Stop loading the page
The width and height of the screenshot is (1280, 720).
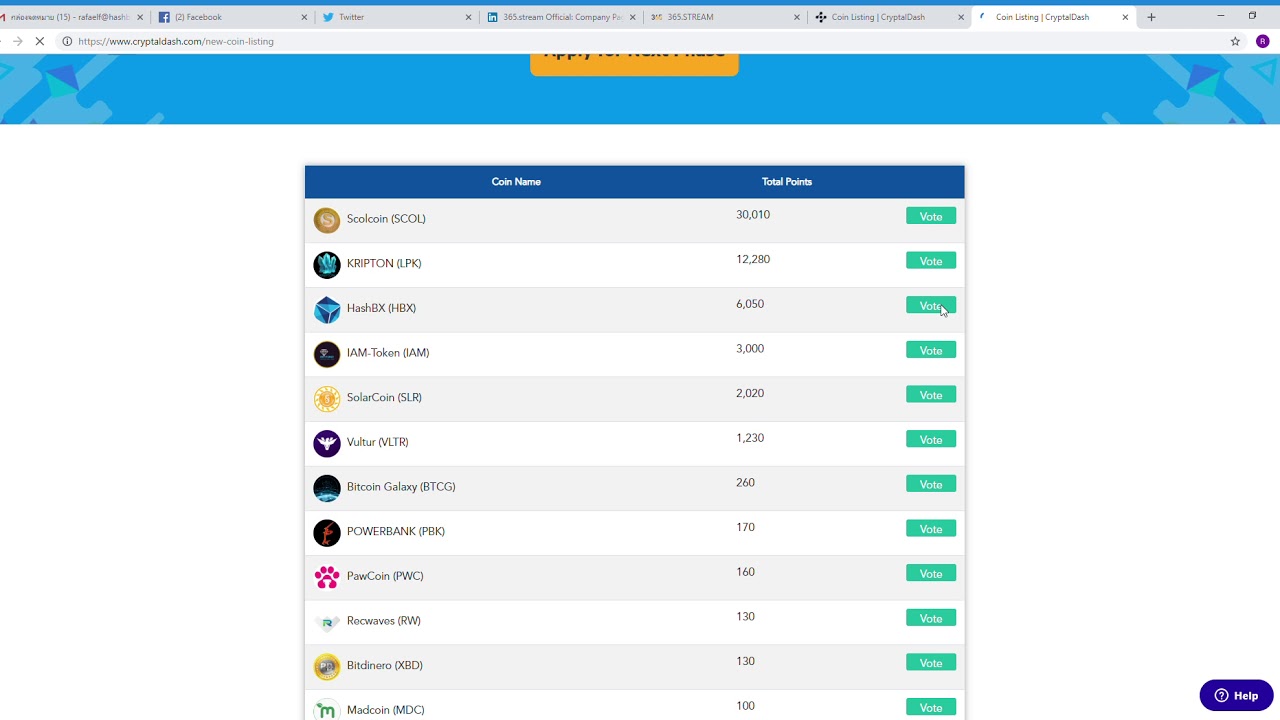point(40,41)
